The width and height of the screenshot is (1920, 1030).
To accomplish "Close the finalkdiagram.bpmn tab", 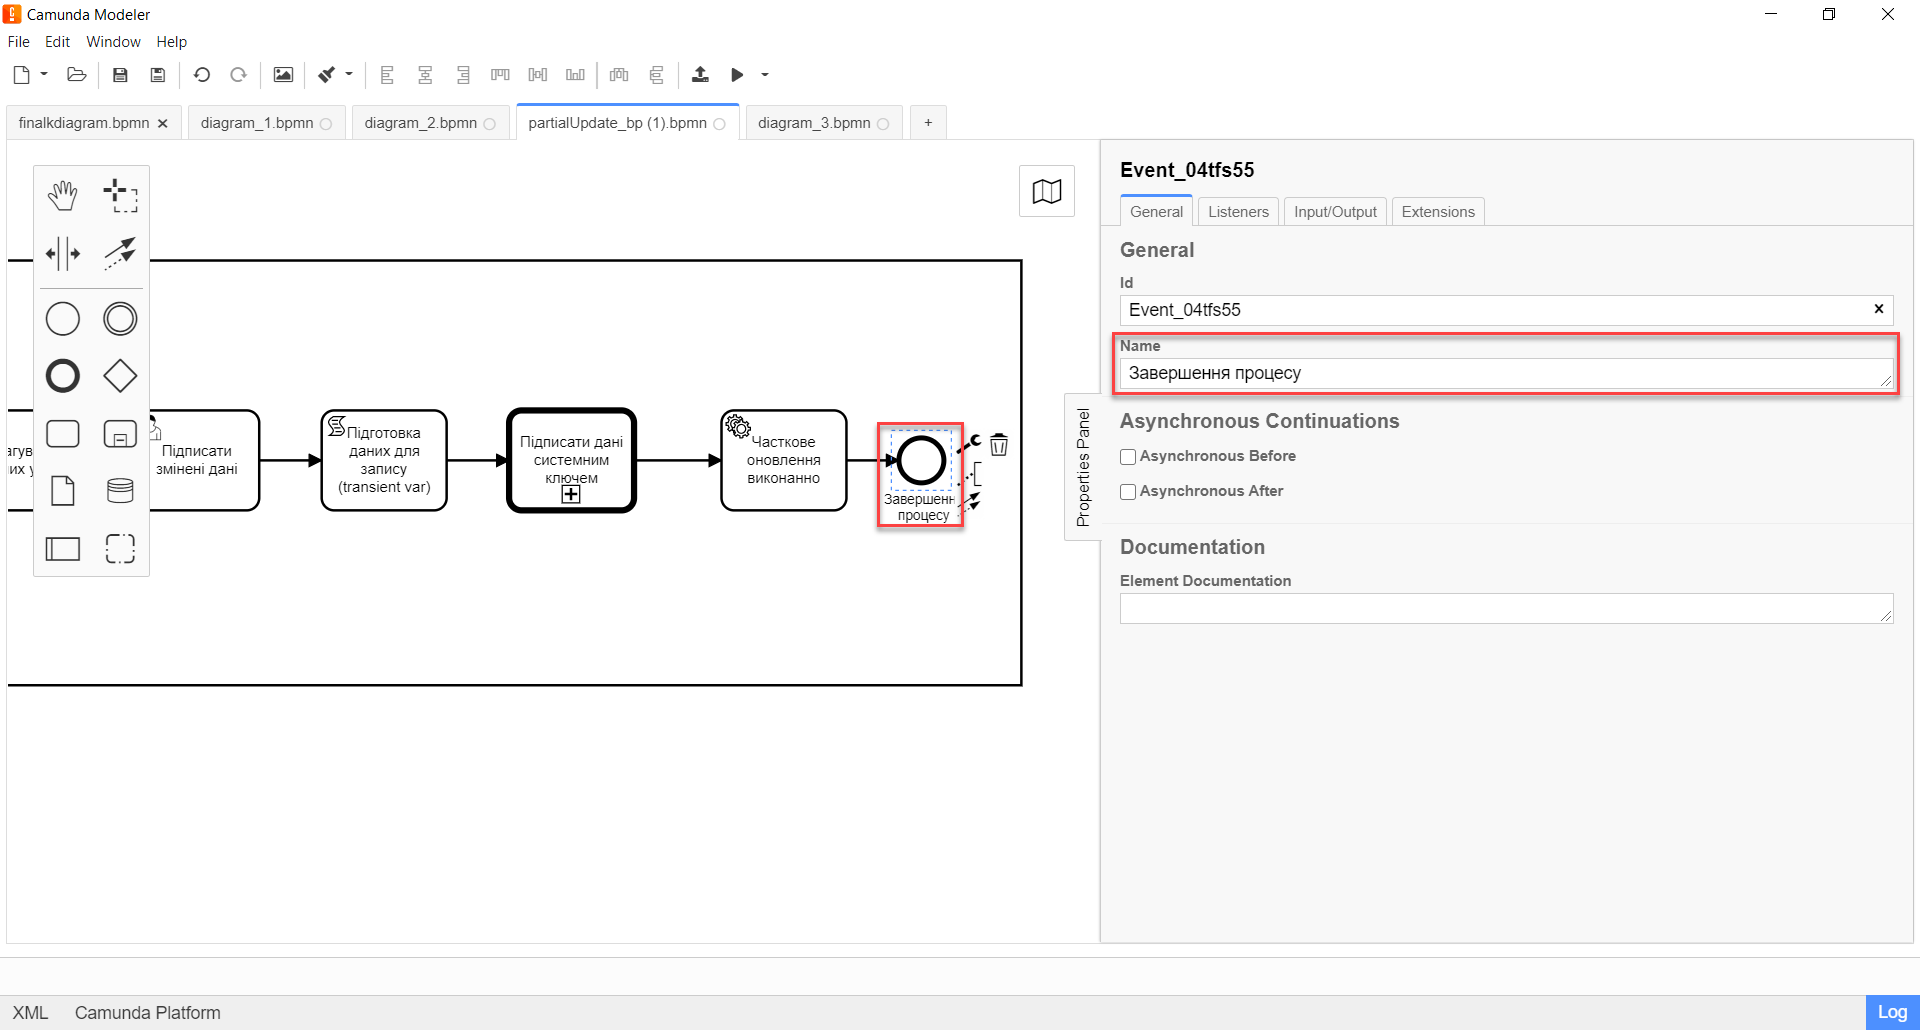I will [162, 123].
